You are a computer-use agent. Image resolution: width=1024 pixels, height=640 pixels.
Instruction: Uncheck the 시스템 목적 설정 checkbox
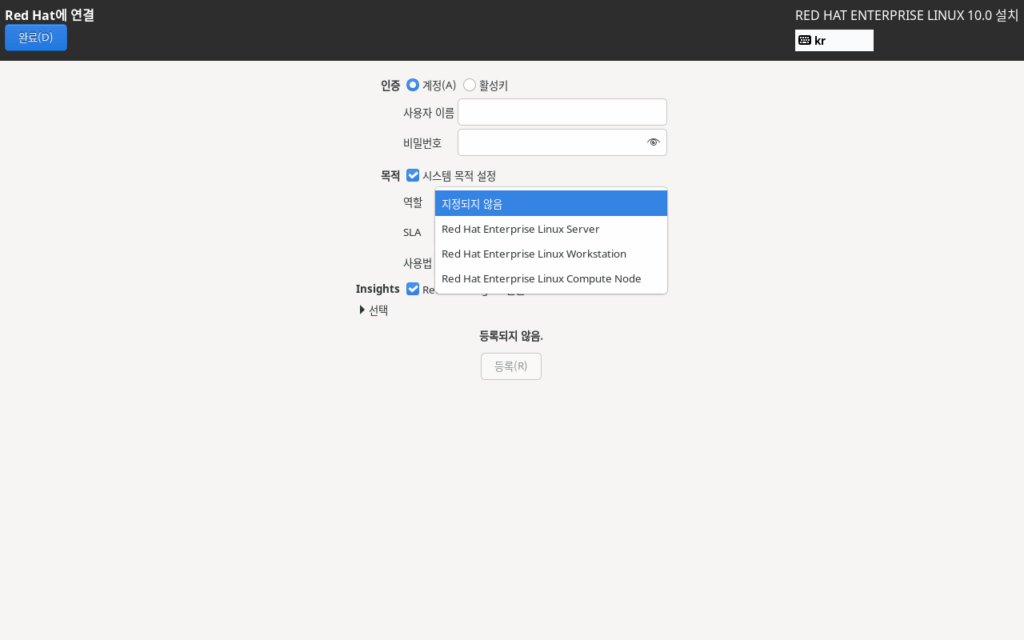tap(413, 176)
